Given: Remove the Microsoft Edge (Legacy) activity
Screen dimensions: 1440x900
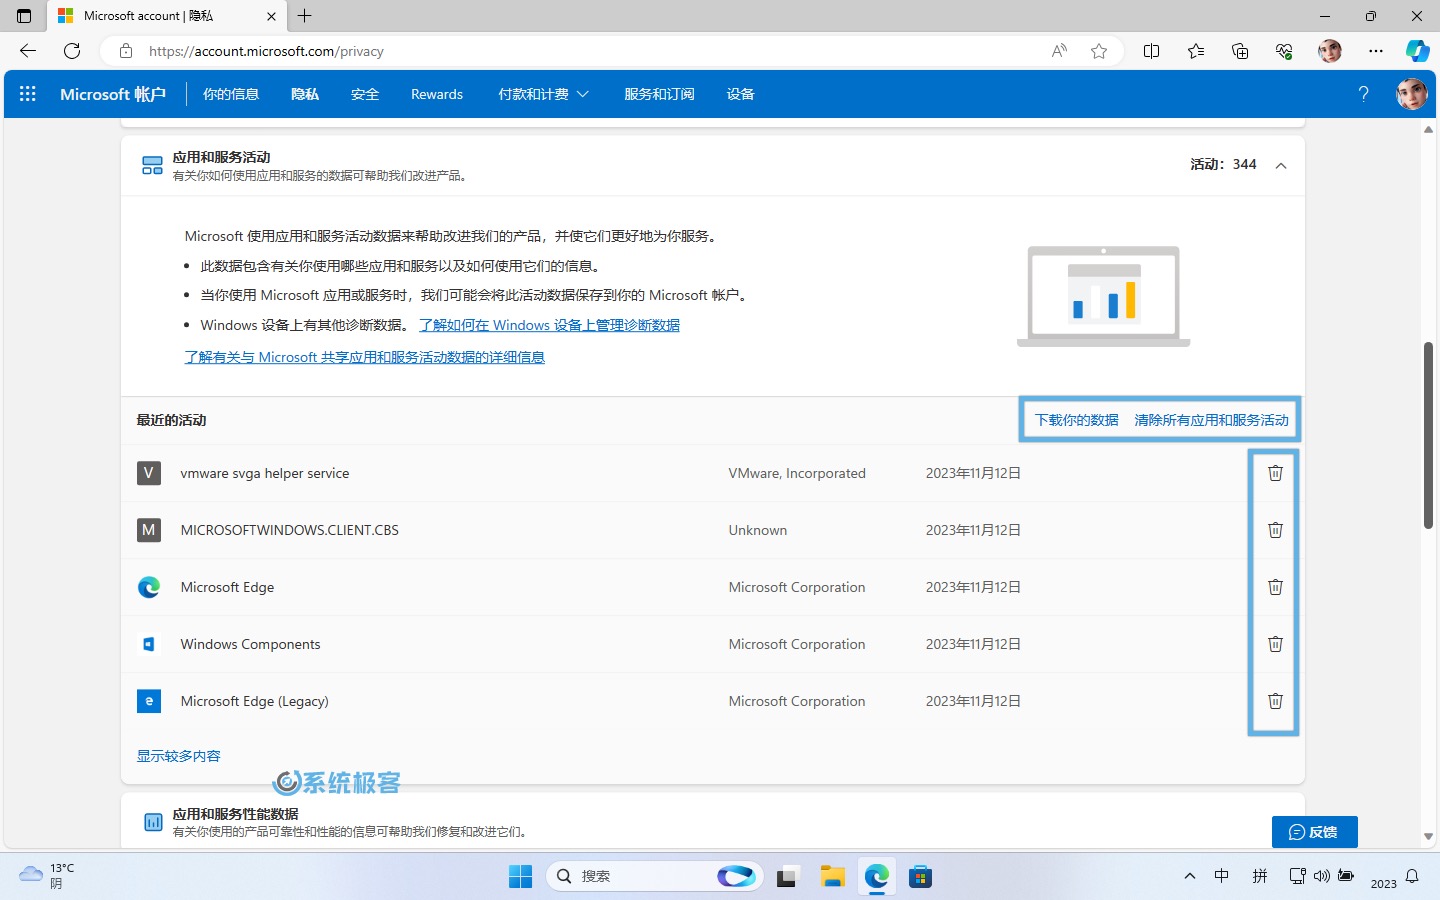Looking at the screenshot, I should tap(1275, 701).
